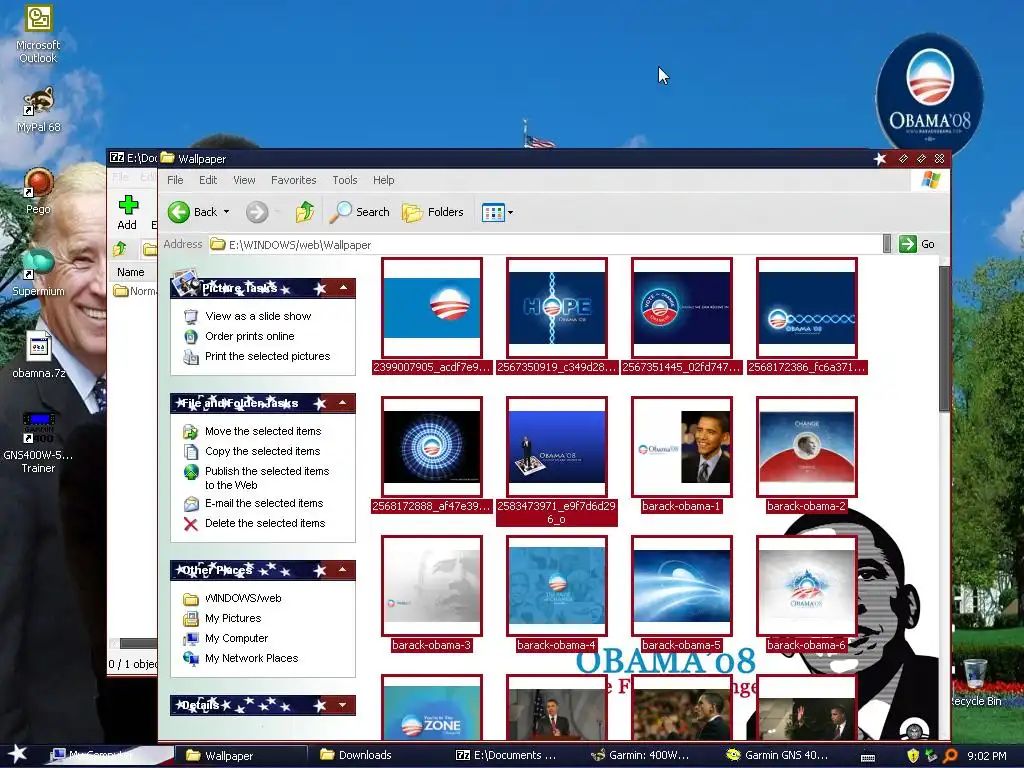Screen dimensions: 1024x768
Task: Click the Go button next to address
Action: coord(918,244)
